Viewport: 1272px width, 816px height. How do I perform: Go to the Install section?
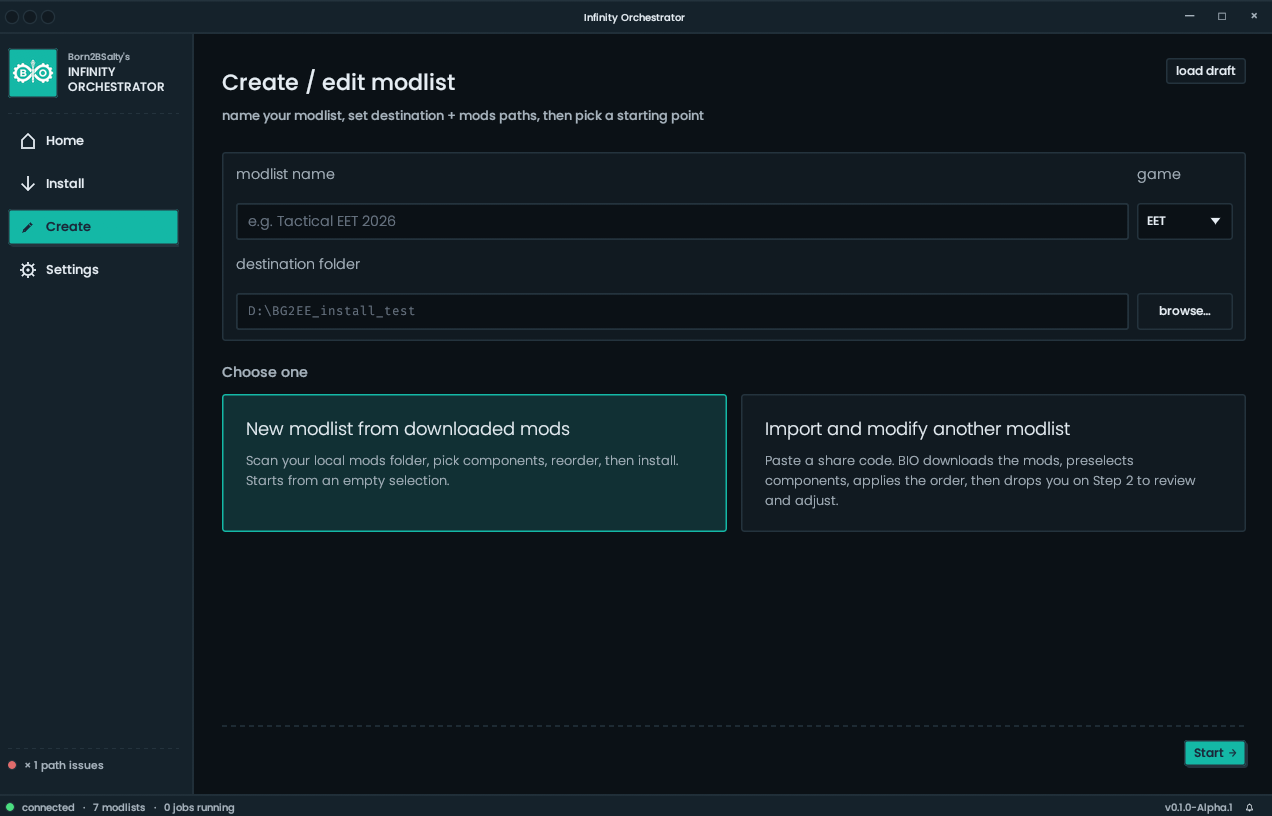tap(93, 184)
